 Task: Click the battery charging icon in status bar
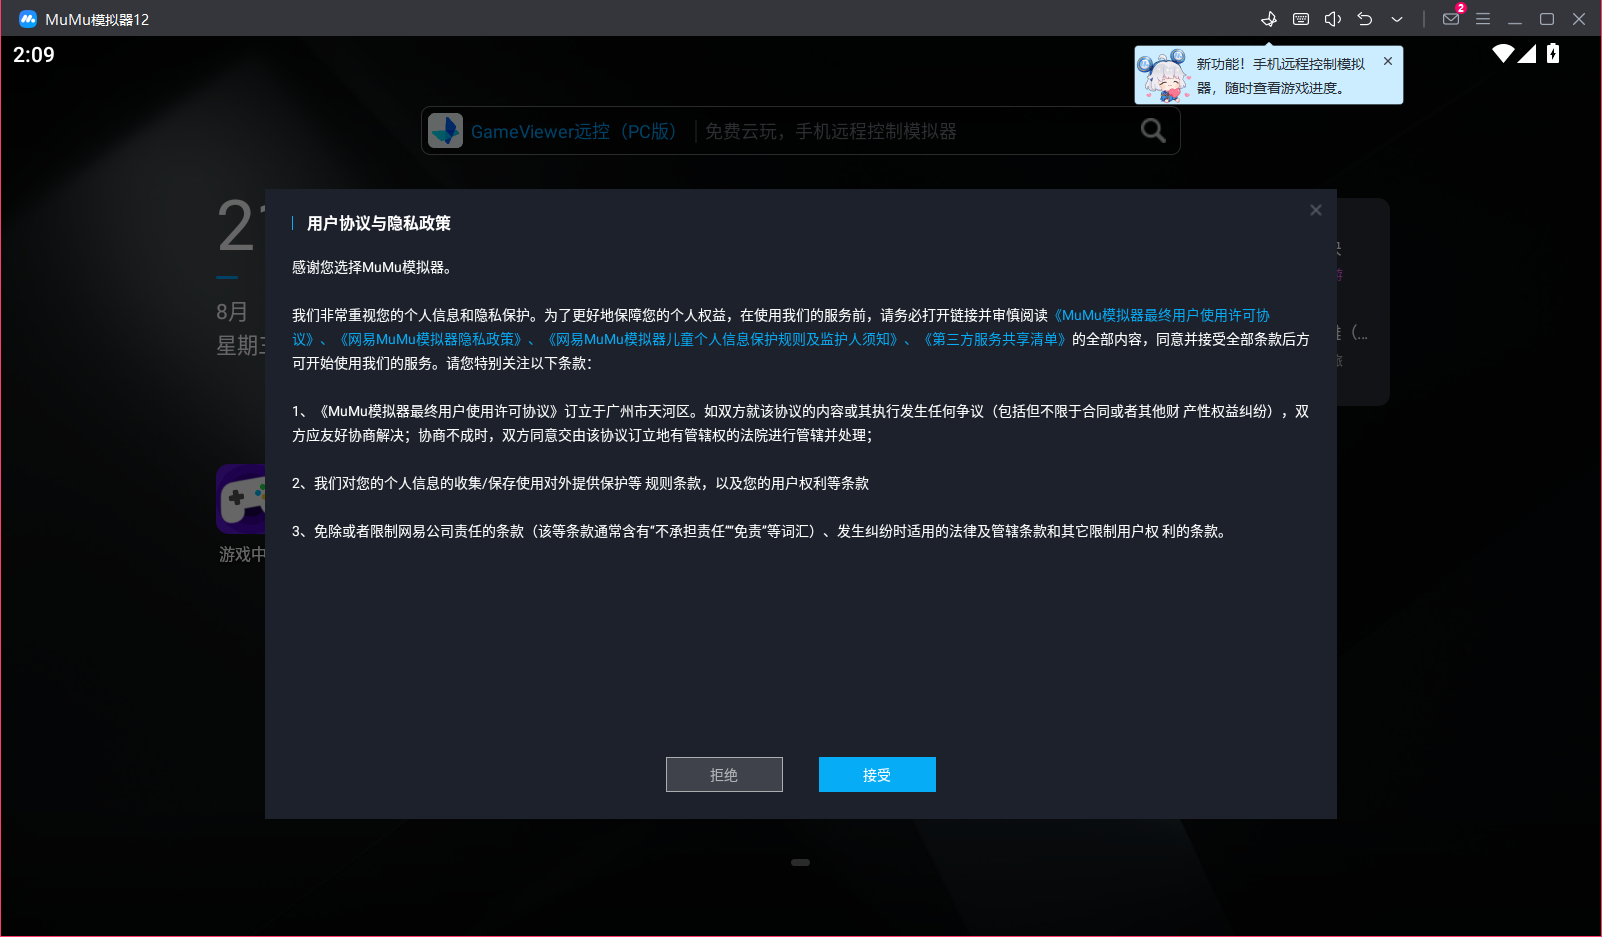[x=1551, y=55]
